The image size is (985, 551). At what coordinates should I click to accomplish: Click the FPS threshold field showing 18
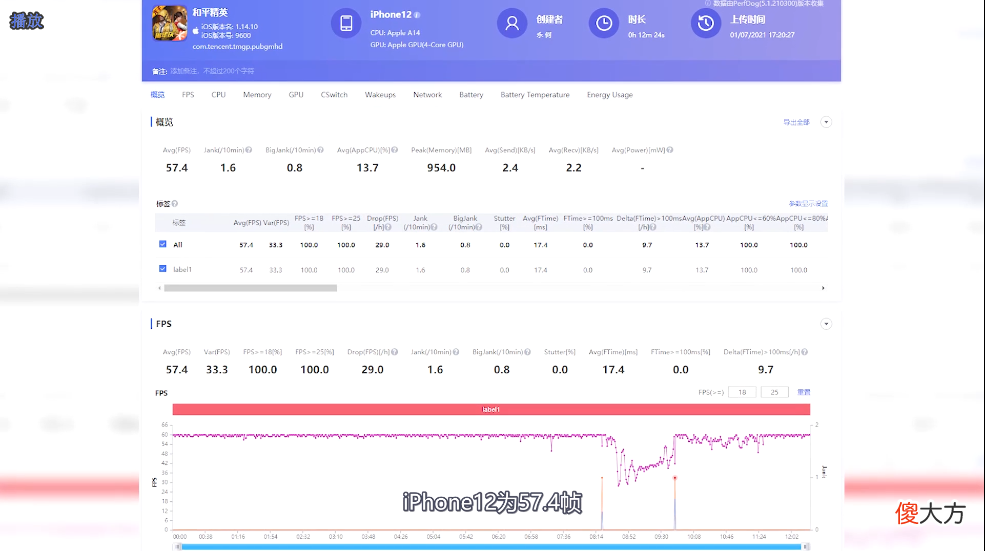pyautogui.click(x=742, y=392)
